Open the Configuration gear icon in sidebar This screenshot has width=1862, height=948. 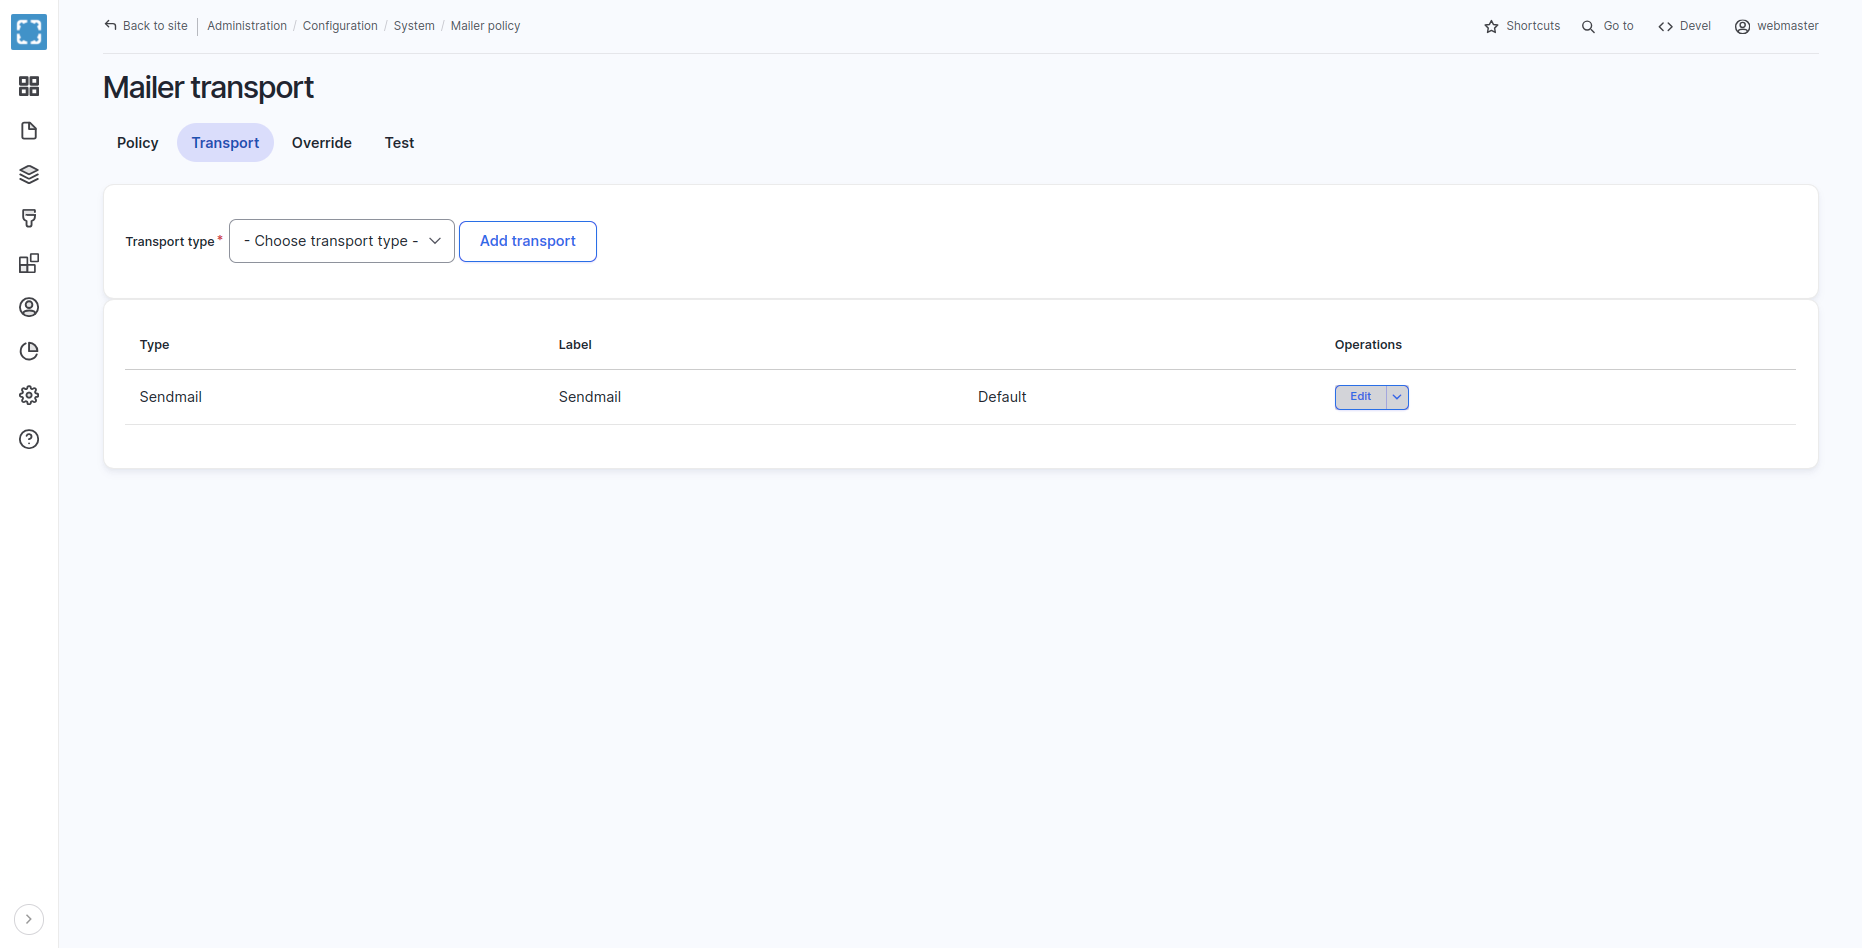tap(29, 395)
